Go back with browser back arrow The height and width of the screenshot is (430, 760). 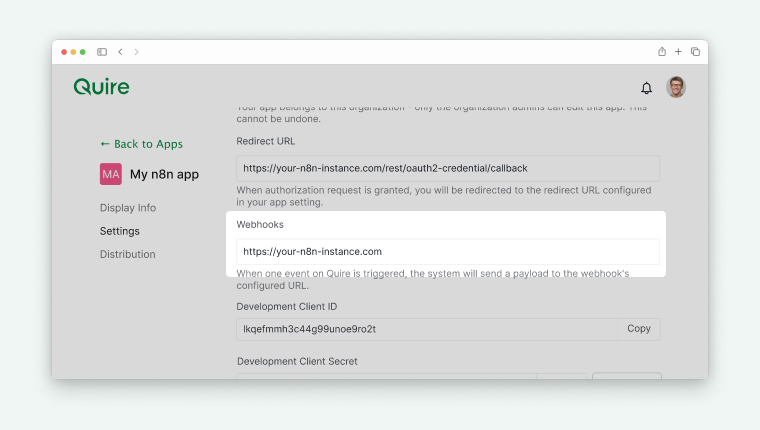pyautogui.click(x=120, y=52)
